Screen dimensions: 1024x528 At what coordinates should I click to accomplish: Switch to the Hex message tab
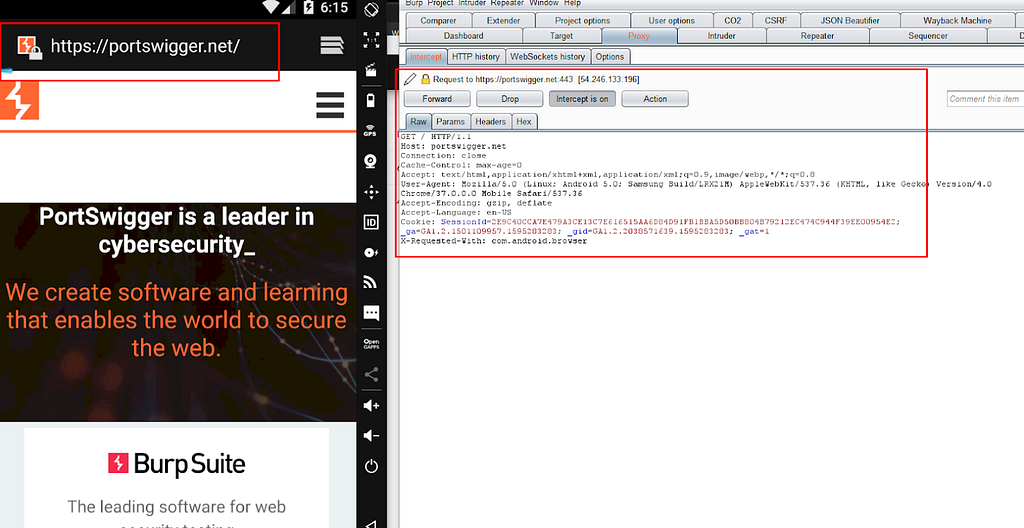[524, 122]
